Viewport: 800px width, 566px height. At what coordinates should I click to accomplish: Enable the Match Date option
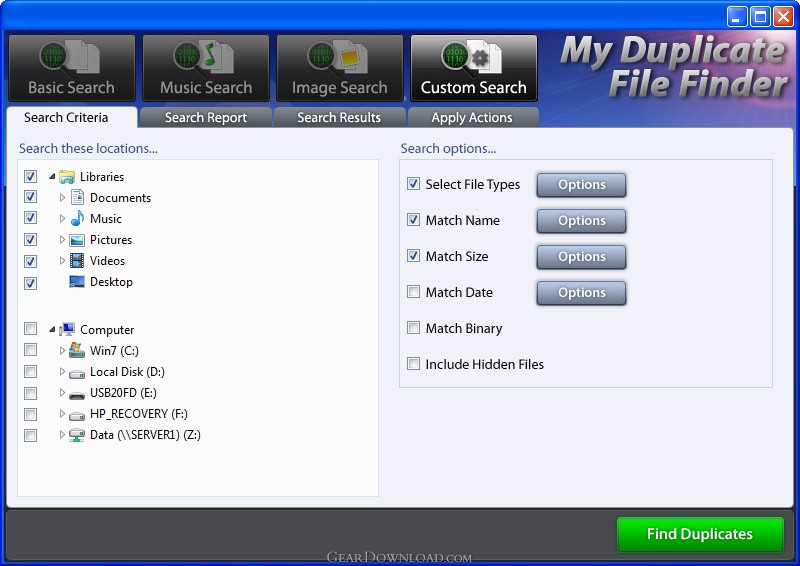tap(413, 291)
